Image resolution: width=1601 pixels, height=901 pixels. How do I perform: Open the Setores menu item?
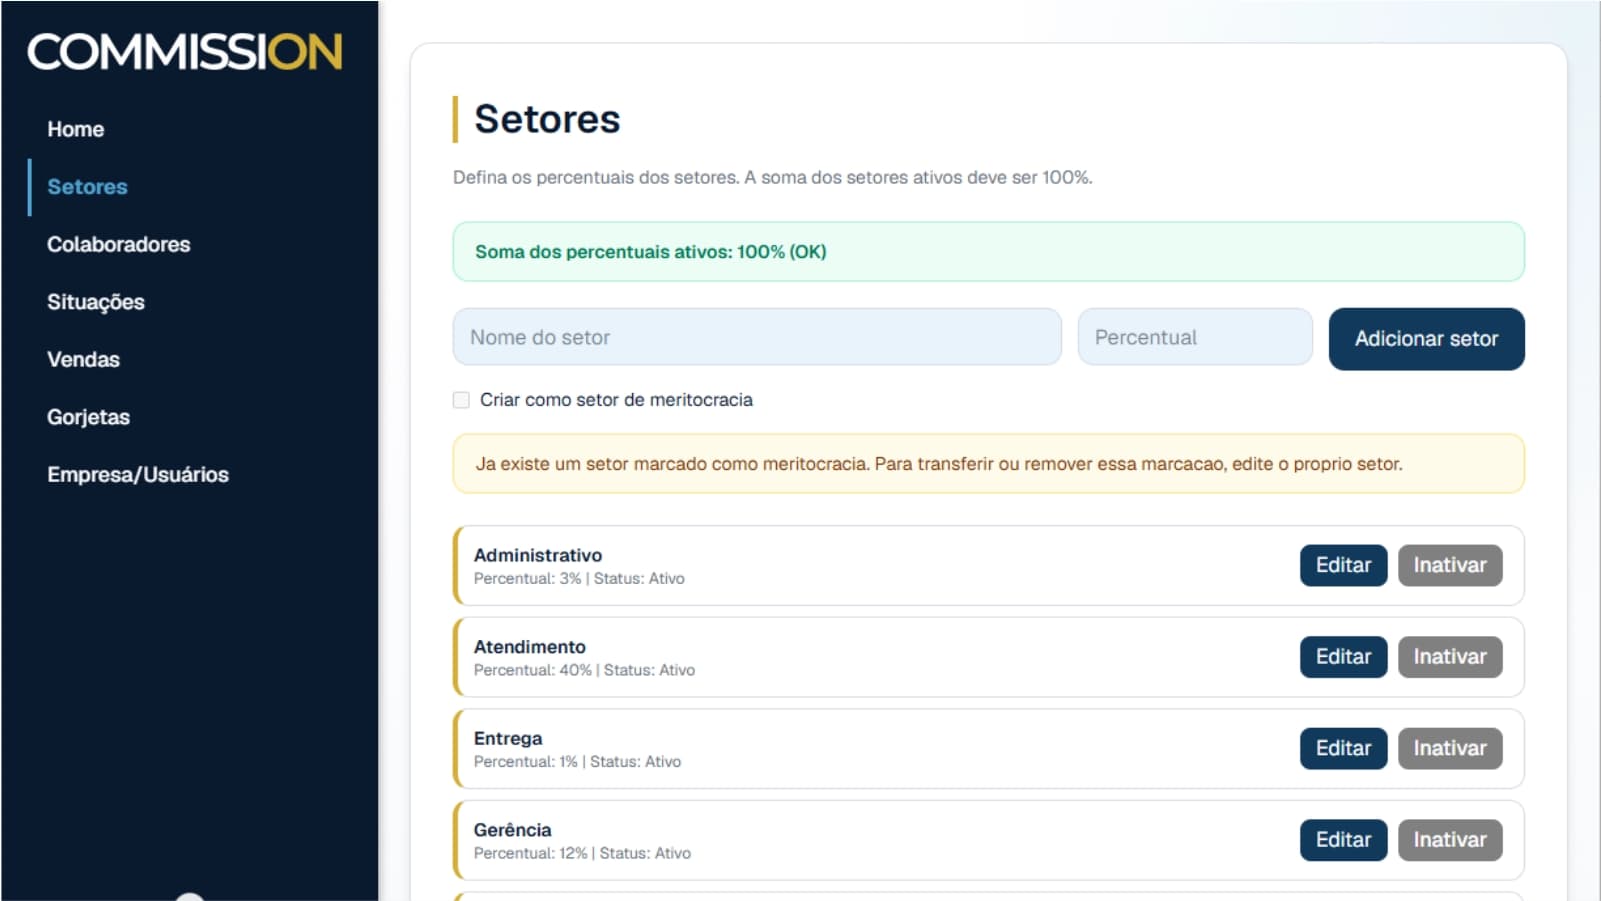88,187
